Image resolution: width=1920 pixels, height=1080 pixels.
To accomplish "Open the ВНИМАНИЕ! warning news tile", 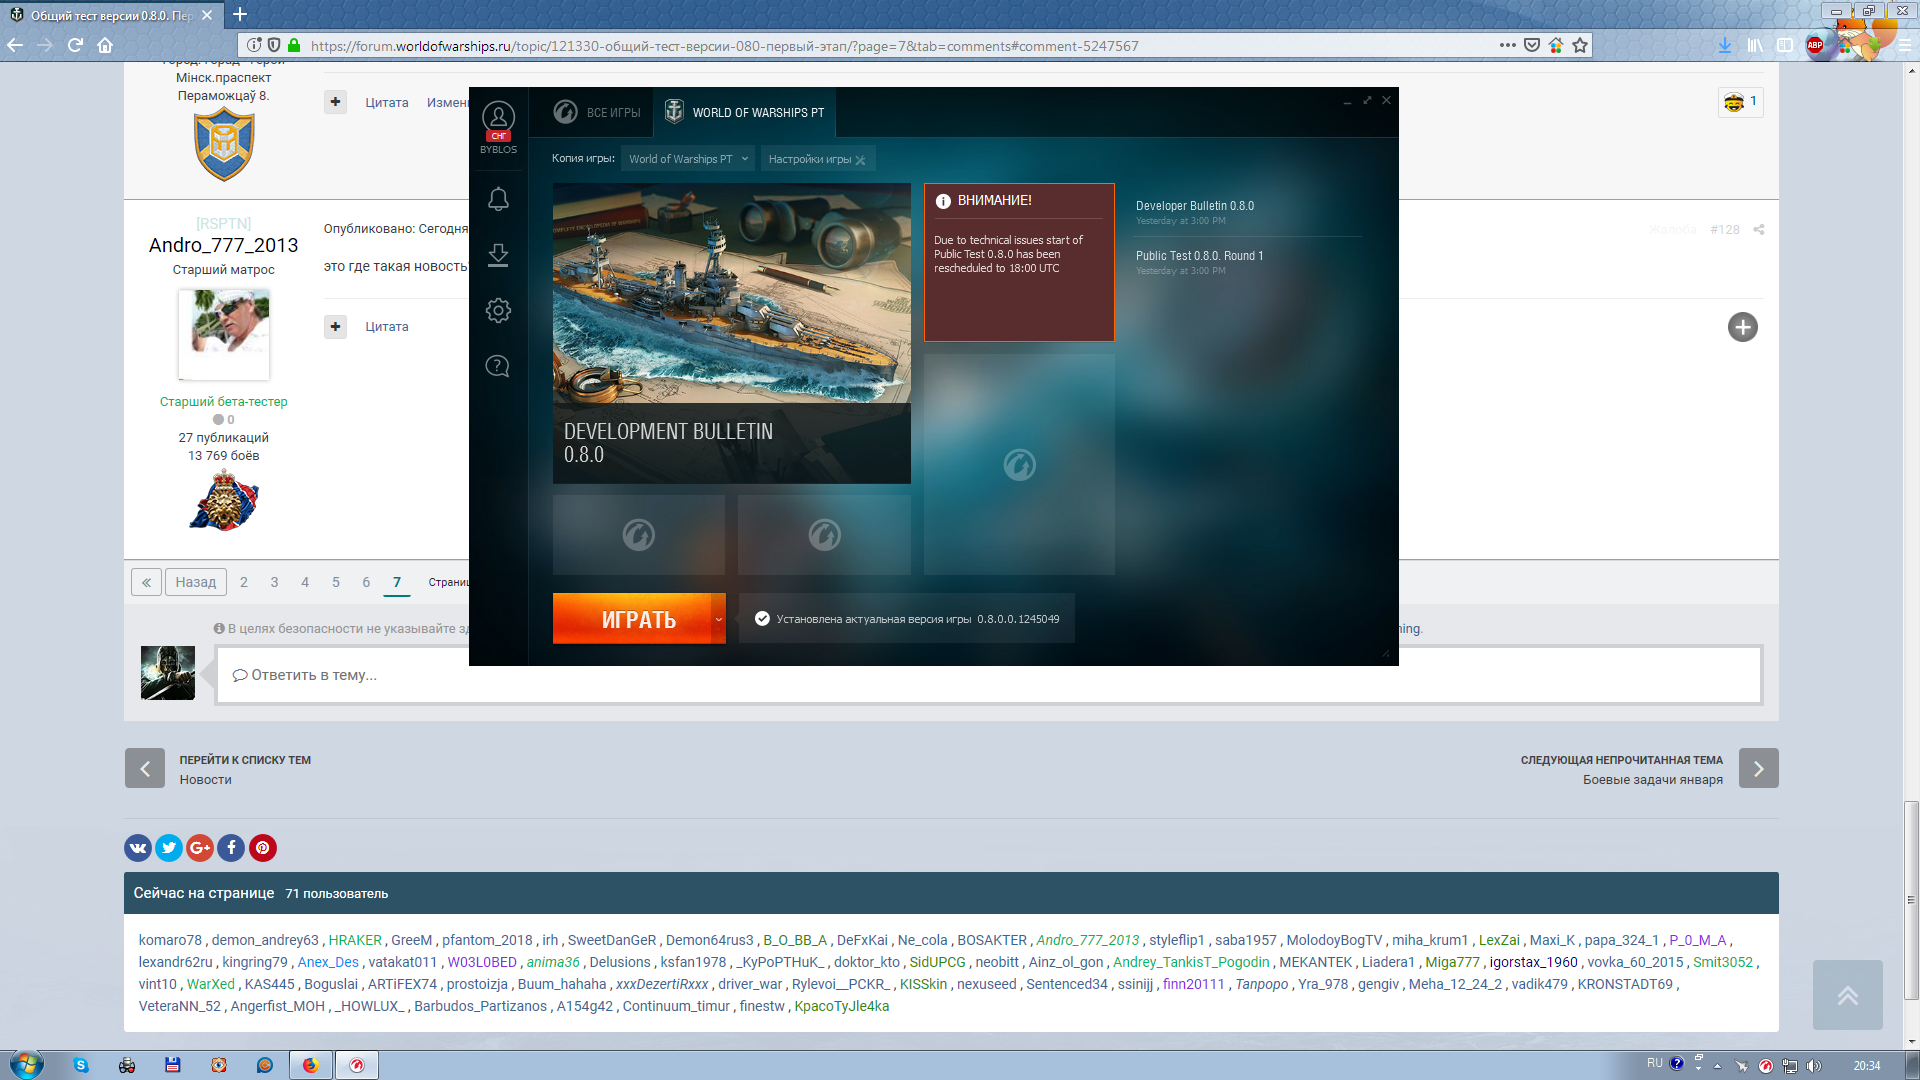I will click(x=1019, y=262).
